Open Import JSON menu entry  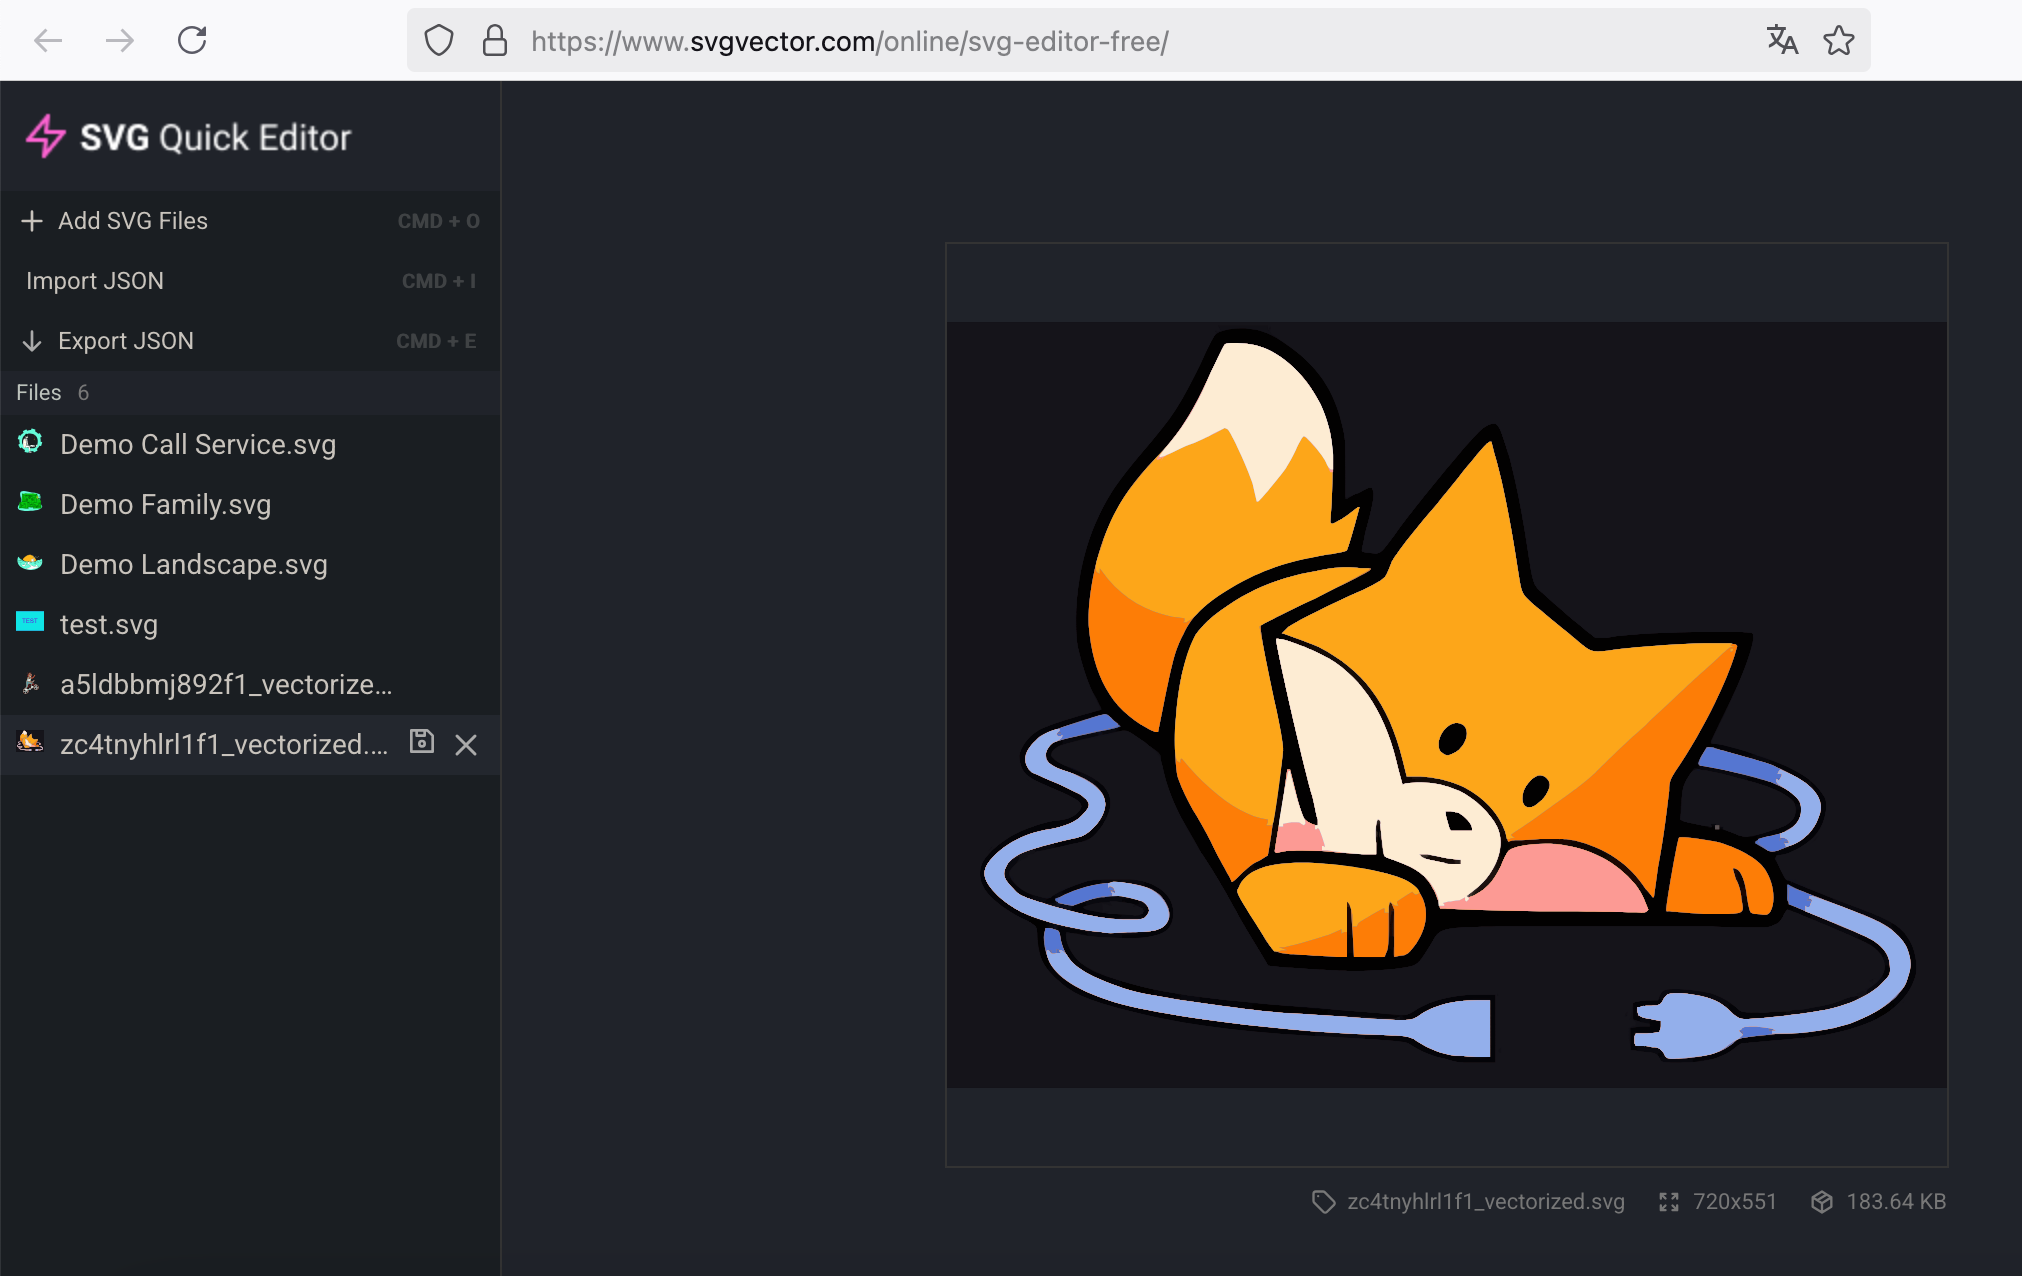[x=95, y=281]
